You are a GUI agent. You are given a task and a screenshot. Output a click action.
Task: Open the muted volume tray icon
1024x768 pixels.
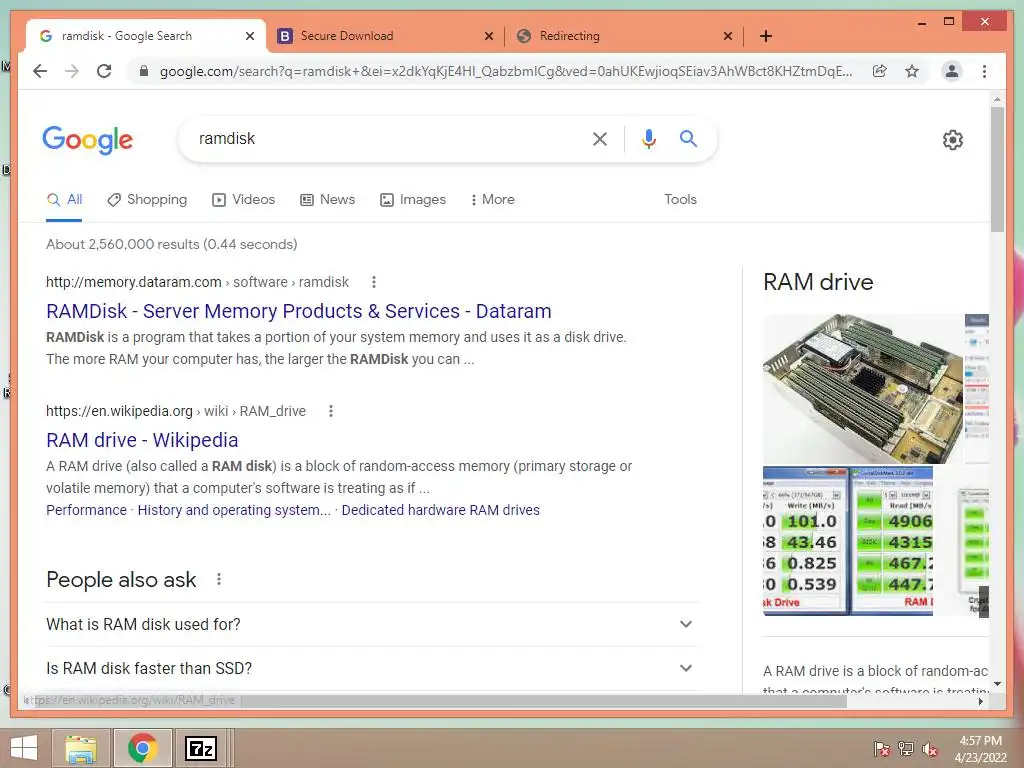point(930,749)
